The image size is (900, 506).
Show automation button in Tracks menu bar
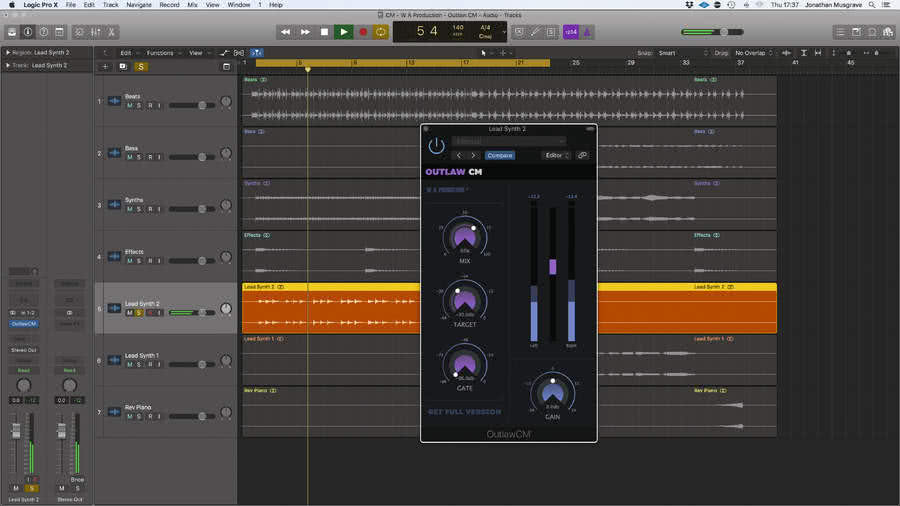tap(224, 53)
